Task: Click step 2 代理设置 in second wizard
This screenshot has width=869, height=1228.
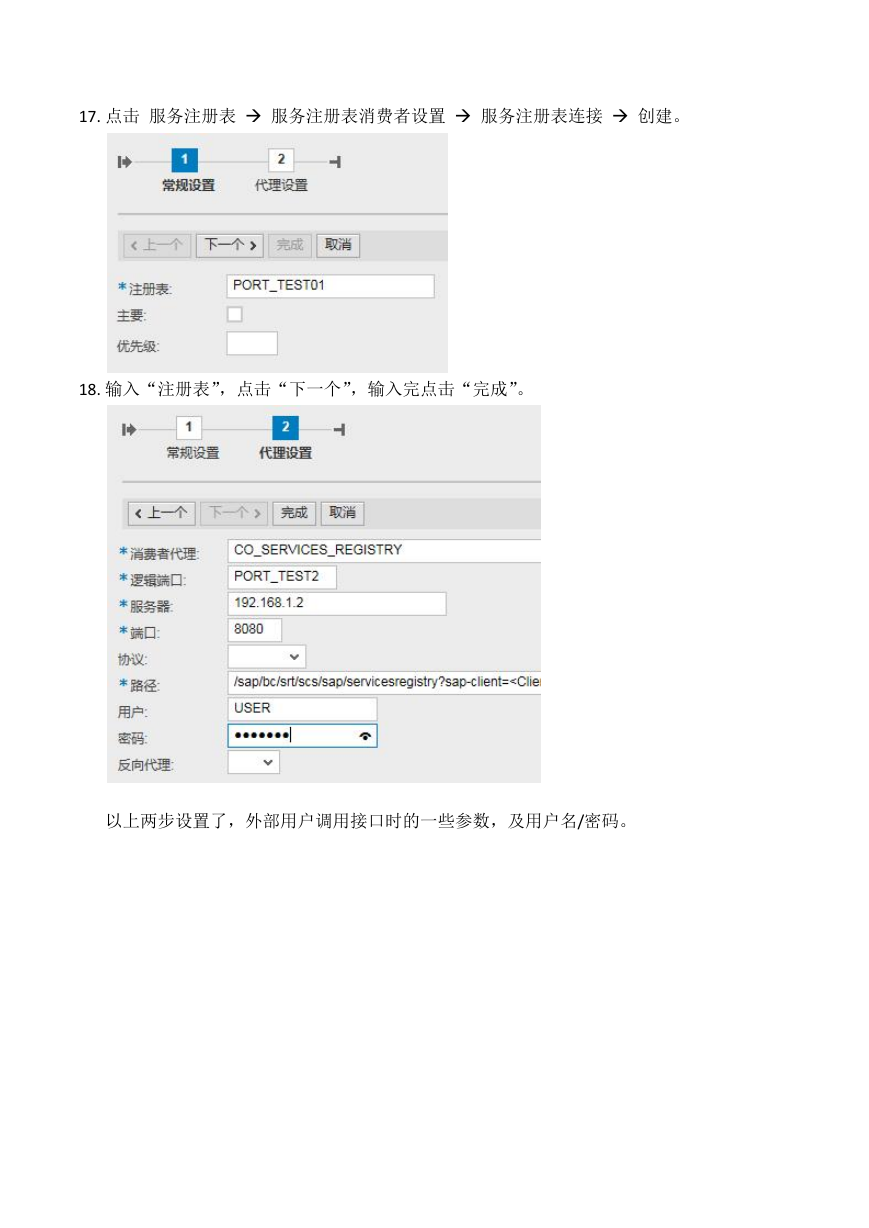Action: point(285,429)
